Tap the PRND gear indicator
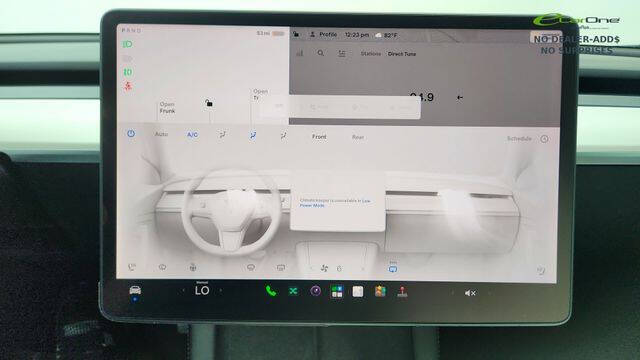The image size is (640, 360). click(131, 30)
